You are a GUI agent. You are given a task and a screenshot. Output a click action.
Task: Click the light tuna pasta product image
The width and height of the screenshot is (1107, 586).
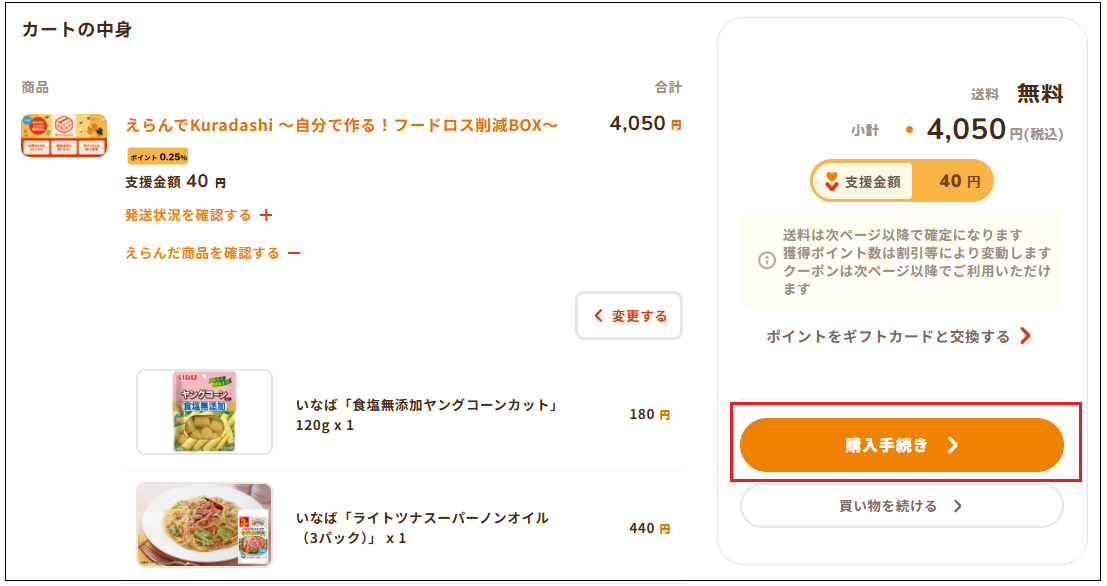[x=204, y=525]
